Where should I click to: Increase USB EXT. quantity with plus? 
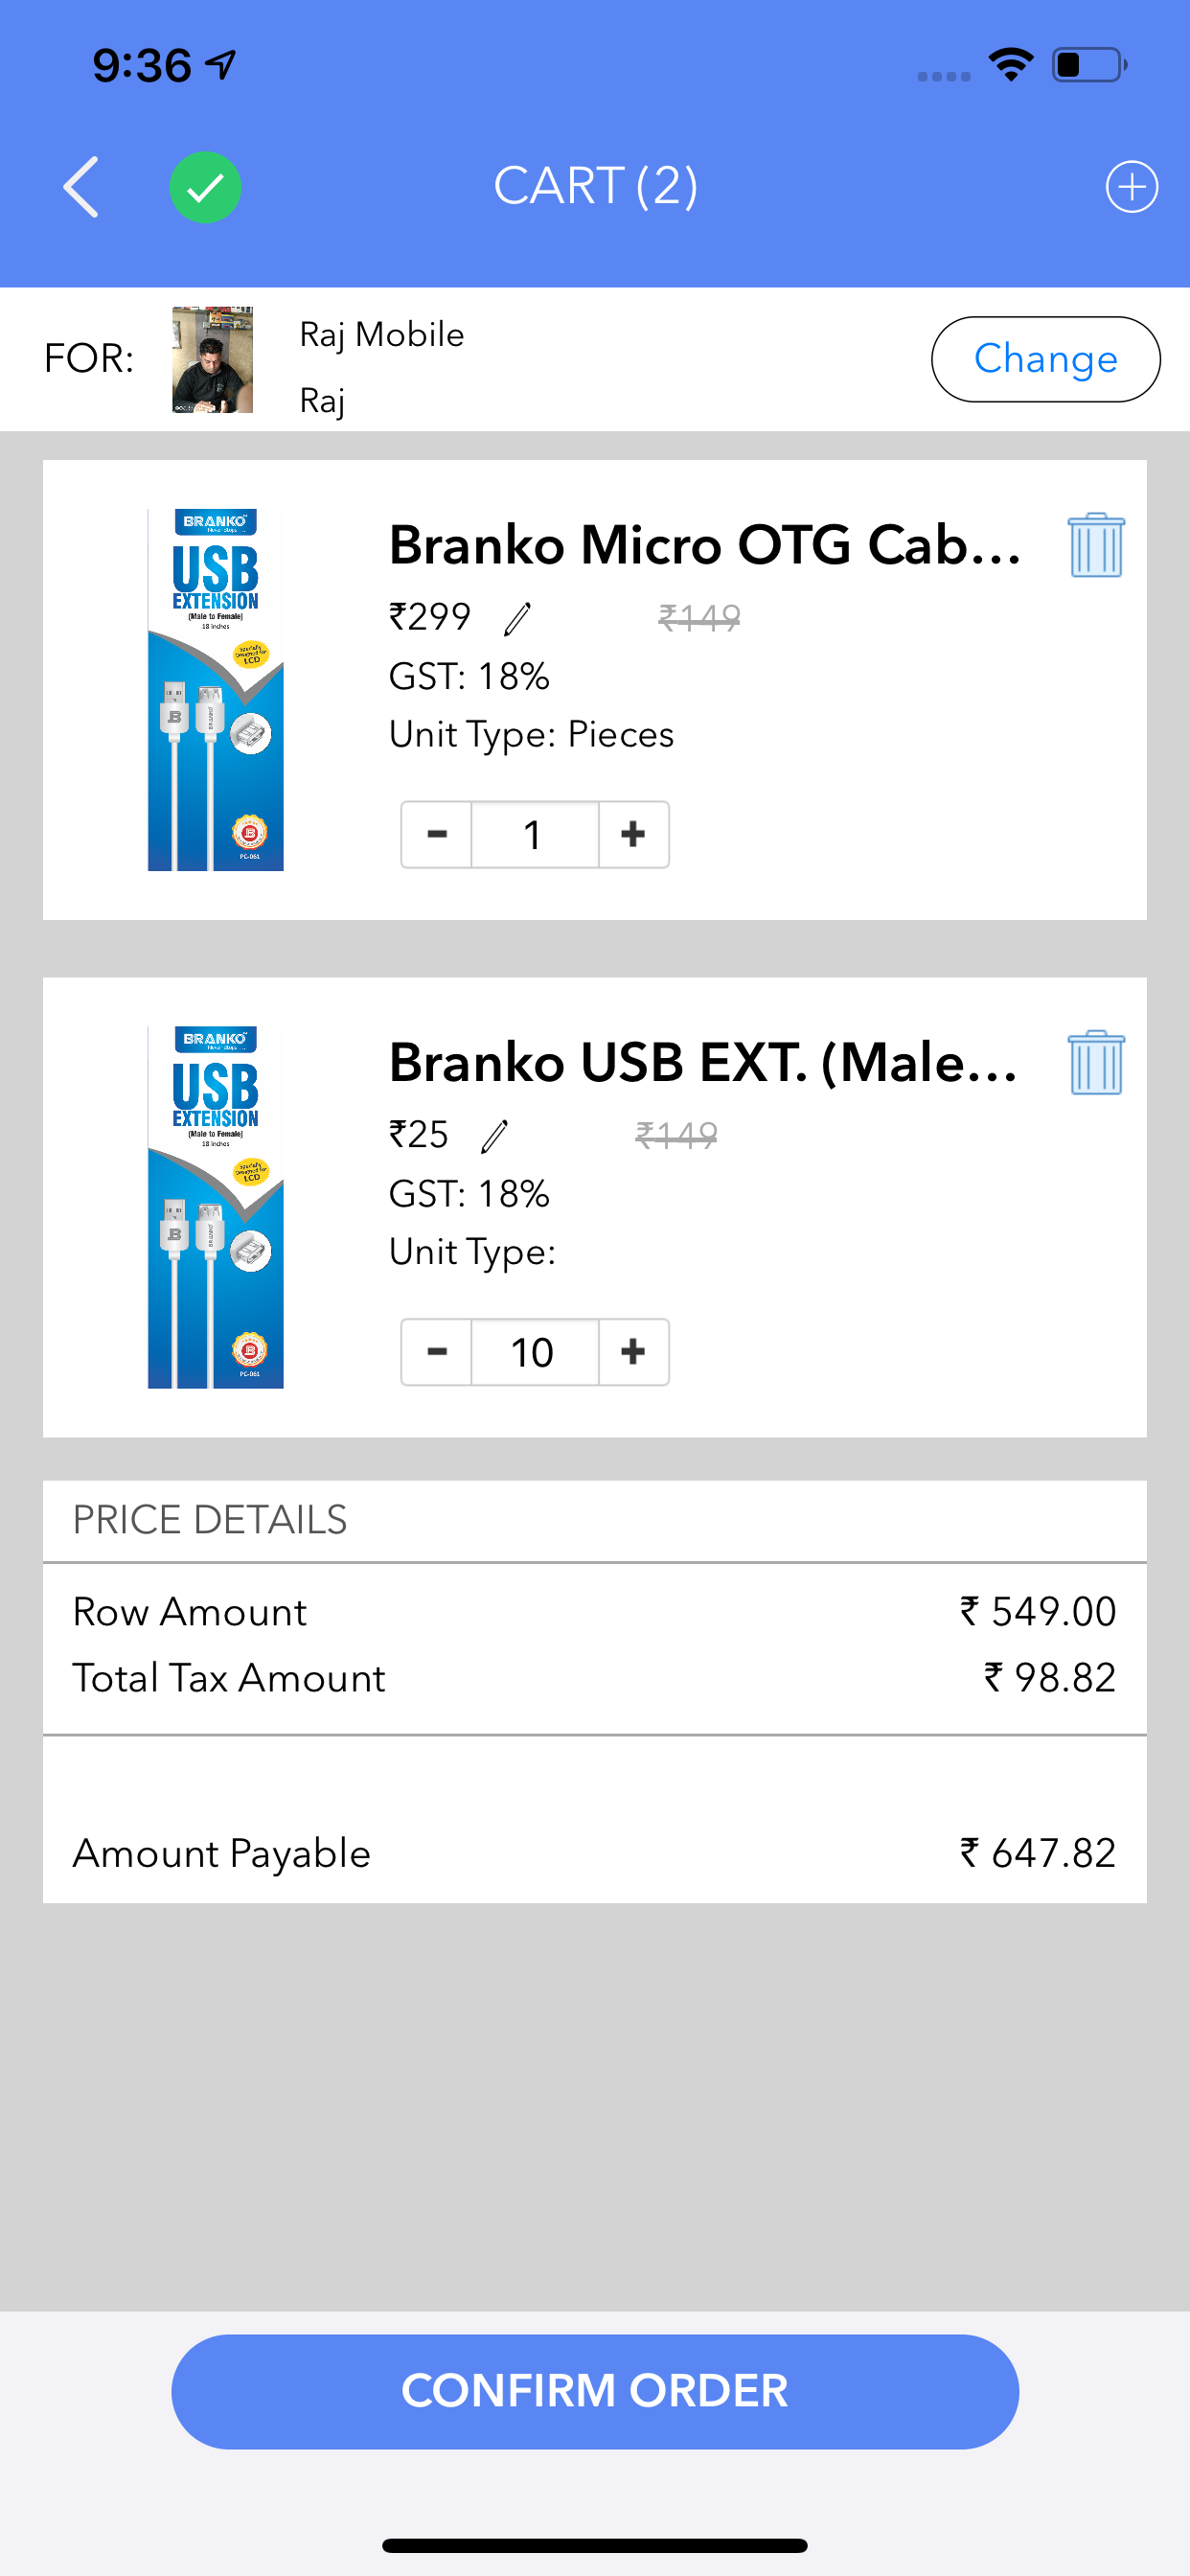(x=633, y=1352)
